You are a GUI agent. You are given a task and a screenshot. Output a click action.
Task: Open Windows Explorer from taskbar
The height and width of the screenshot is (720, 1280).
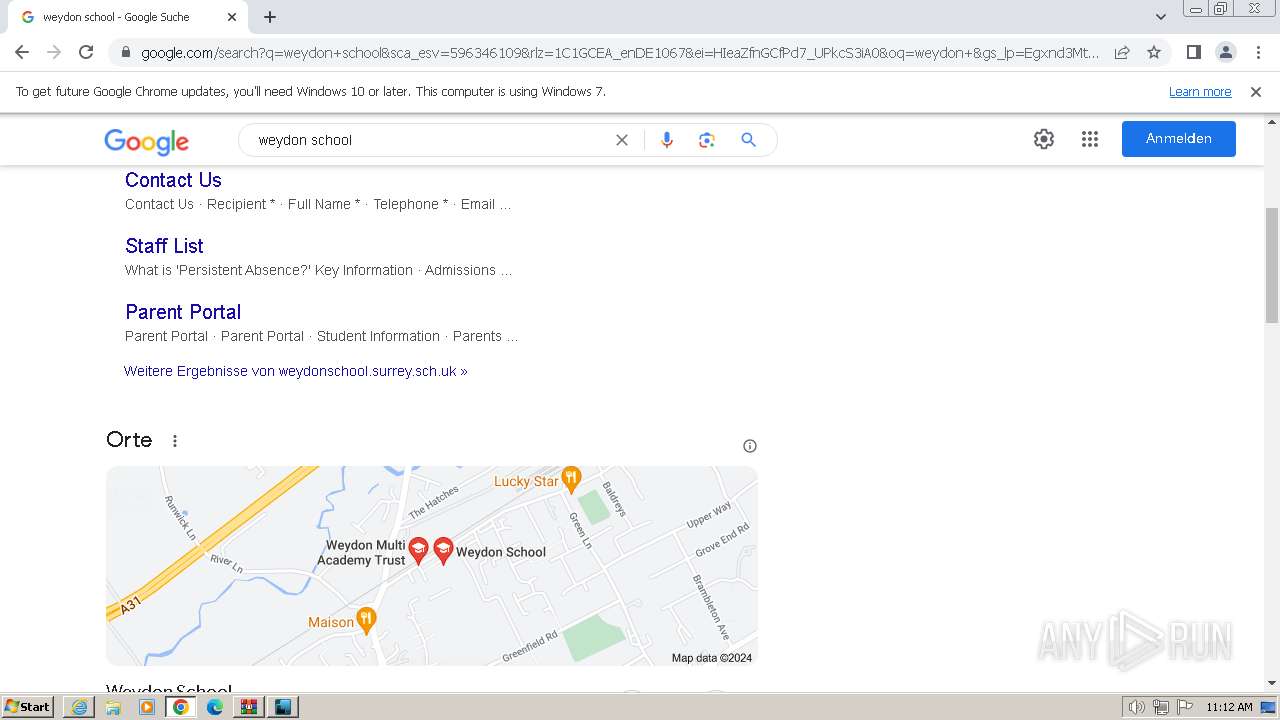point(113,707)
